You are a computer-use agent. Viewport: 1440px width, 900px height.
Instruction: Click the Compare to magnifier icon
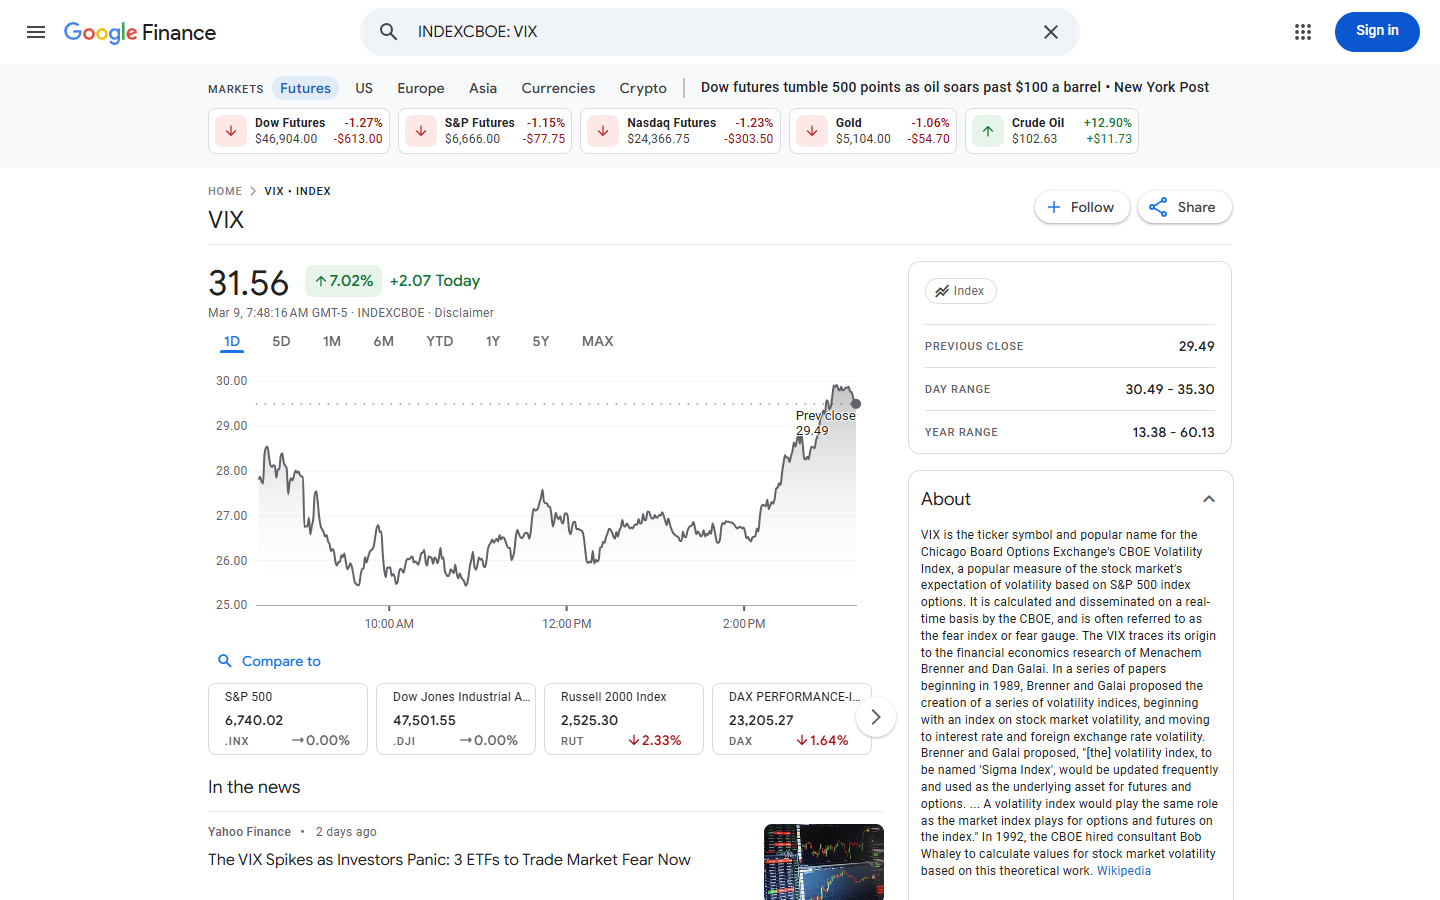225,661
